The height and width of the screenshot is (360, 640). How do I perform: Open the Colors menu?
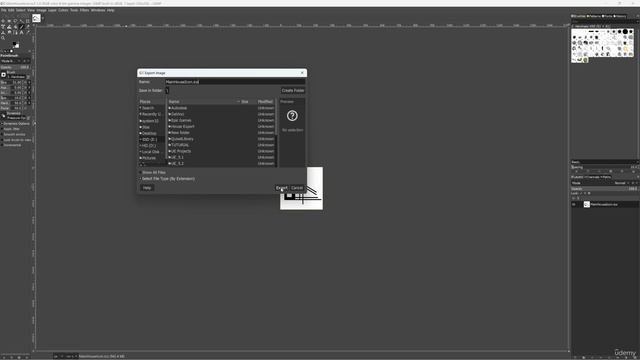coord(63,10)
